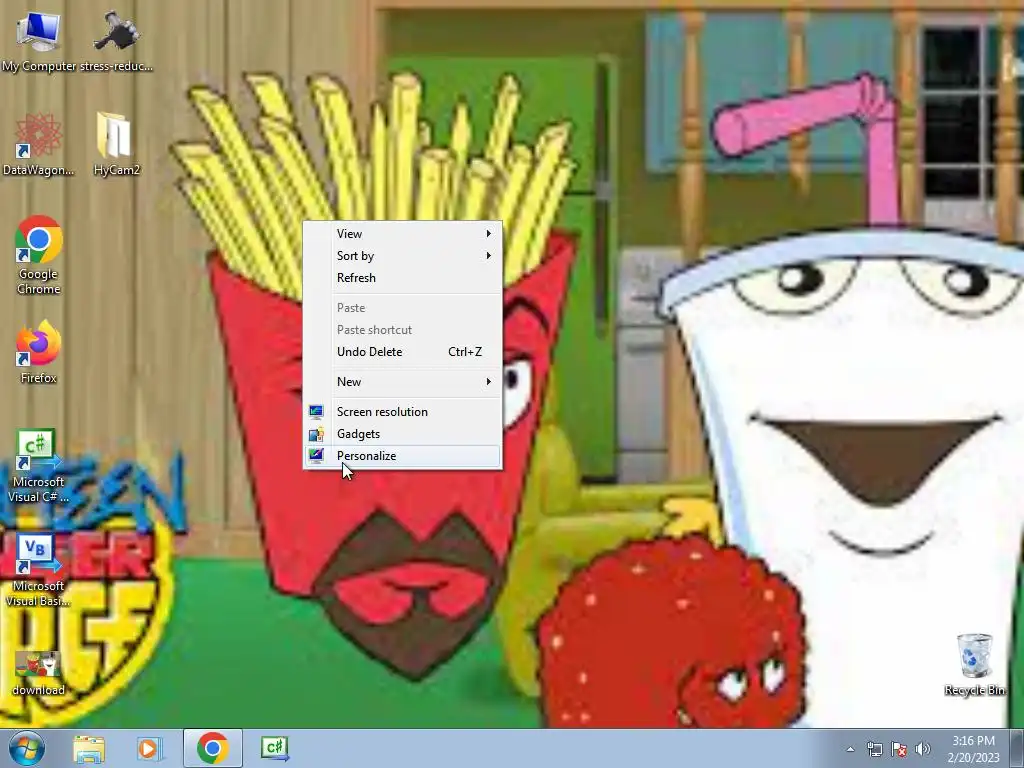Show hidden tray icons arrow
Screen dimensions: 1024x768
coord(850,749)
